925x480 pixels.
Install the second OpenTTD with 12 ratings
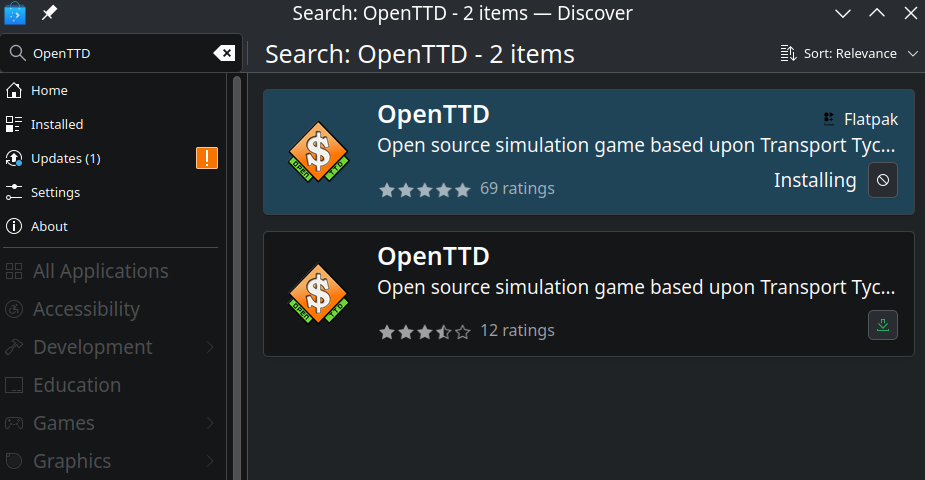[x=883, y=325]
